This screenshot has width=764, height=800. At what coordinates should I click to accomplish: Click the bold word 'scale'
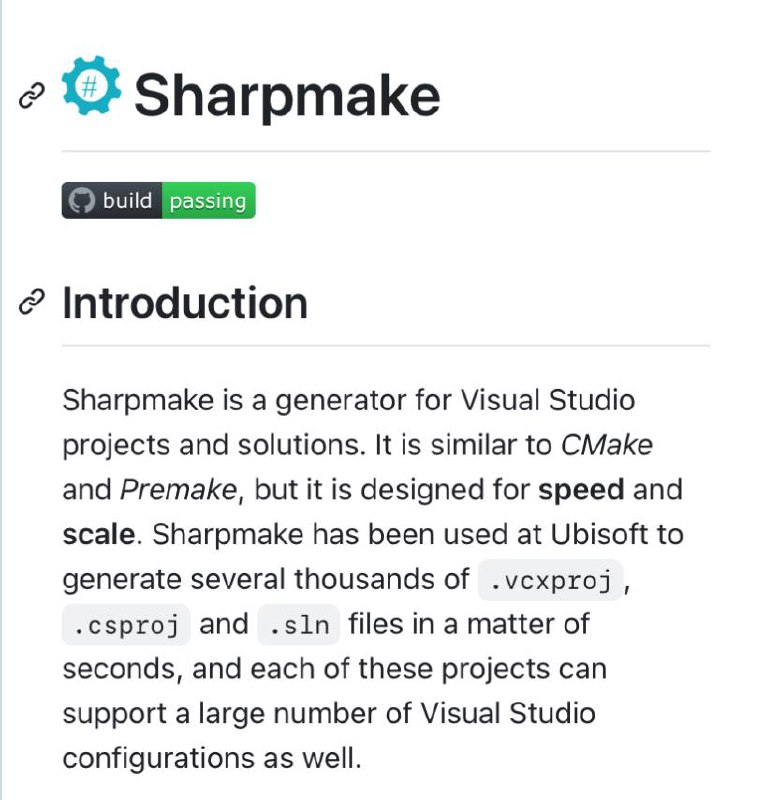pos(98,534)
